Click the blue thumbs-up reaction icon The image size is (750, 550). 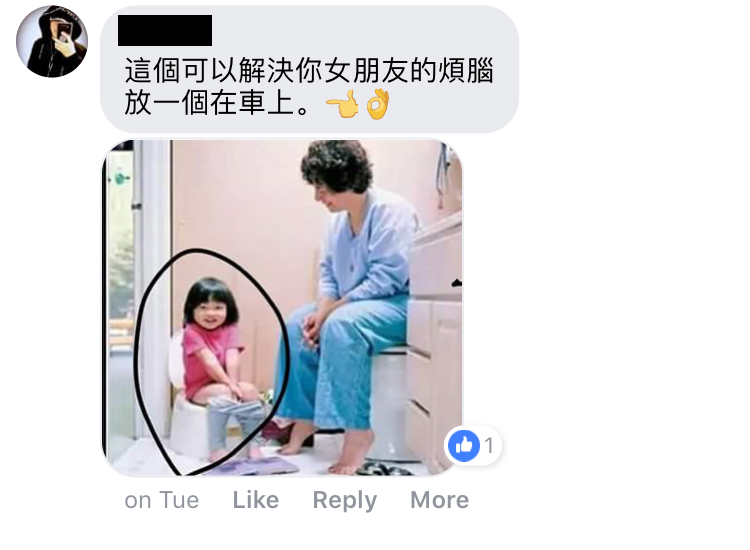click(x=463, y=445)
